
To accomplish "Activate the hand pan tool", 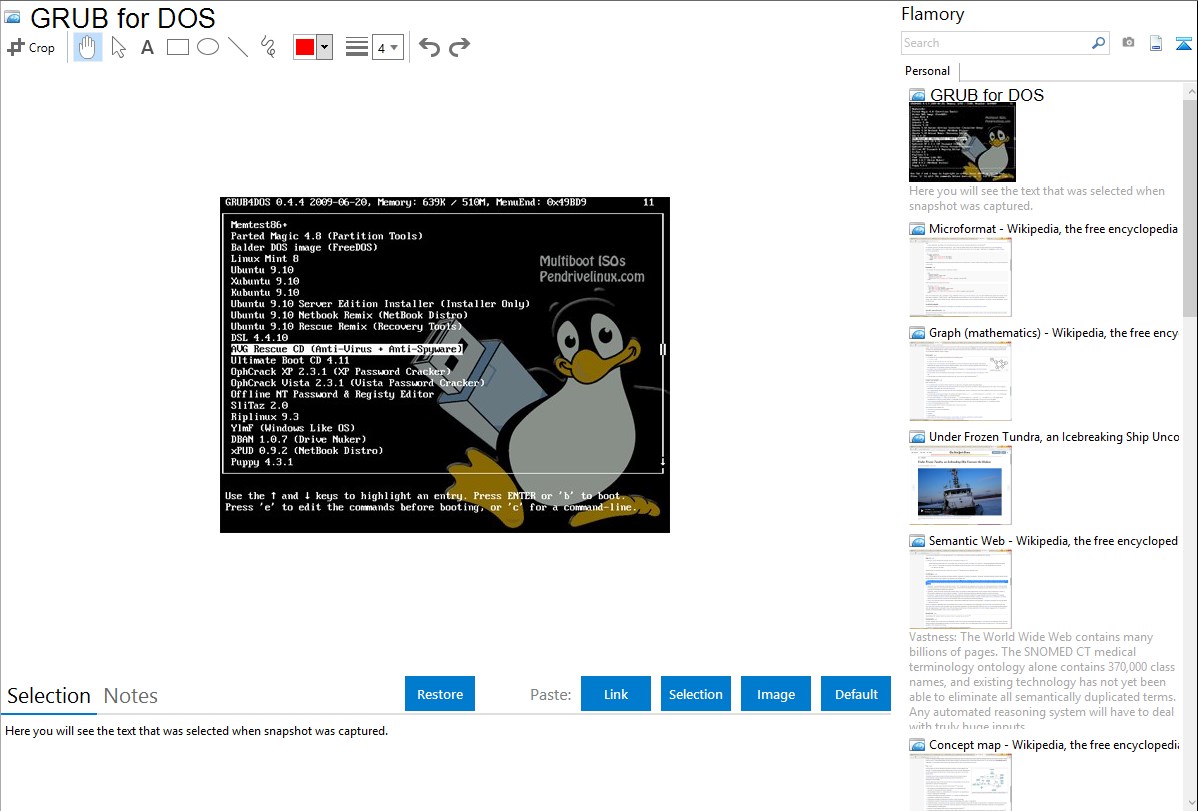I will (88, 47).
